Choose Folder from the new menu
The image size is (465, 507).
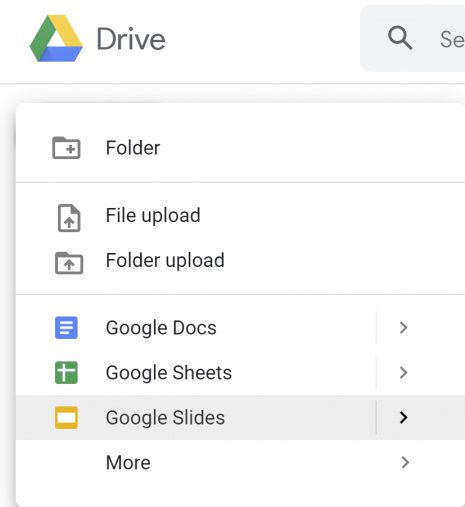240,148
